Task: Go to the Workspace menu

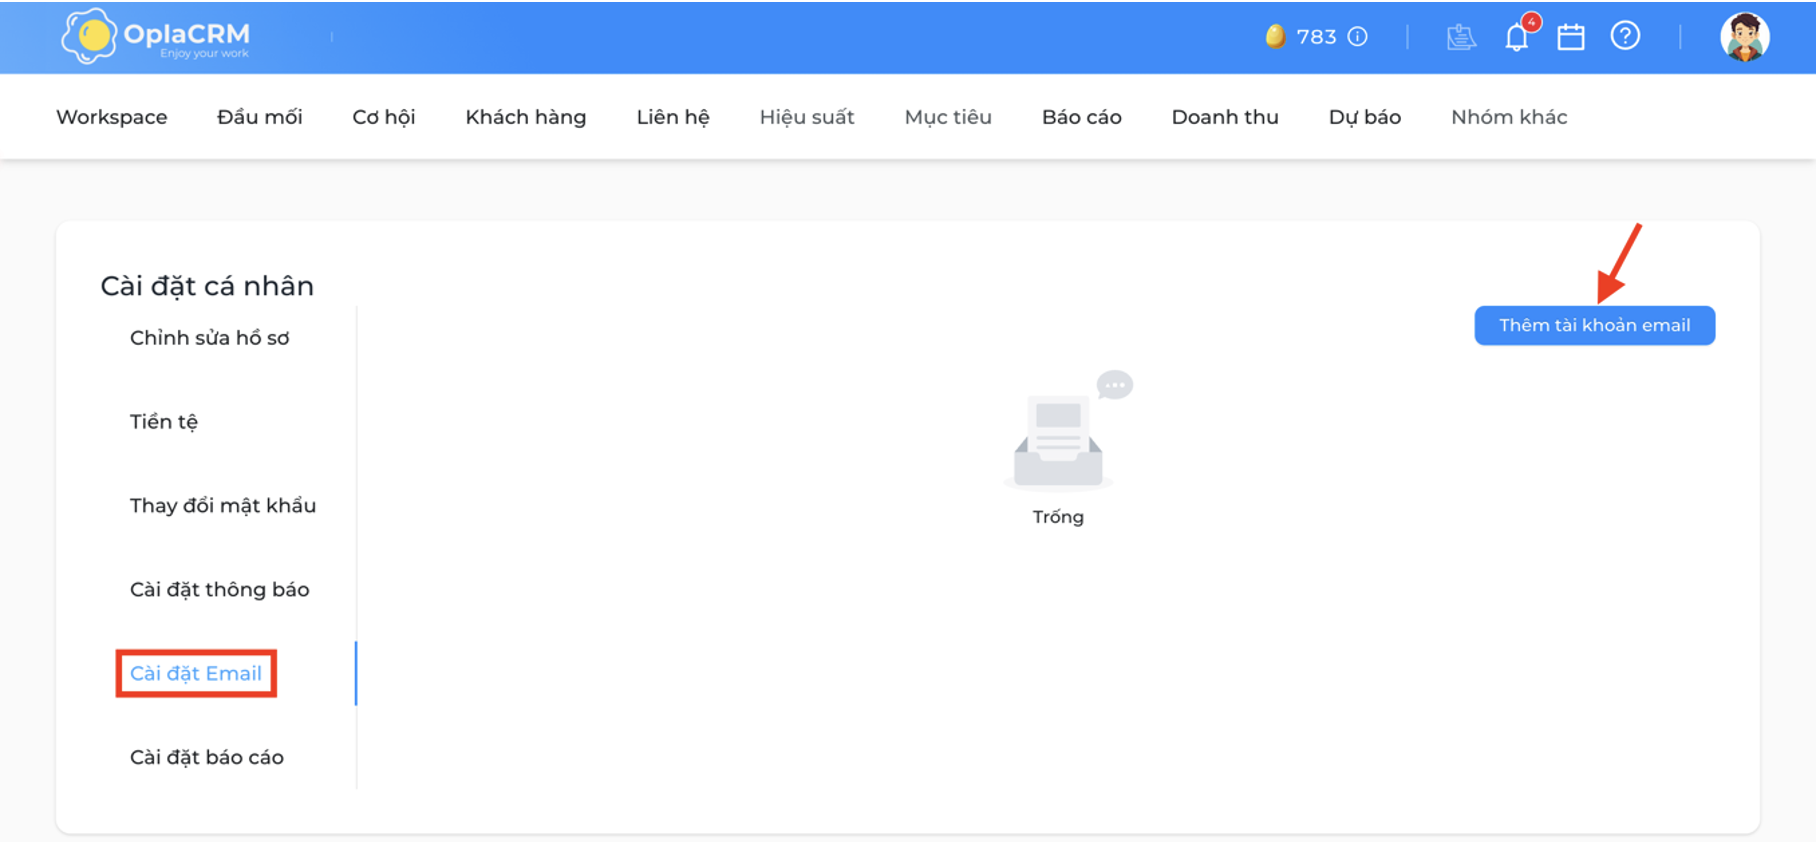Action: click(112, 117)
